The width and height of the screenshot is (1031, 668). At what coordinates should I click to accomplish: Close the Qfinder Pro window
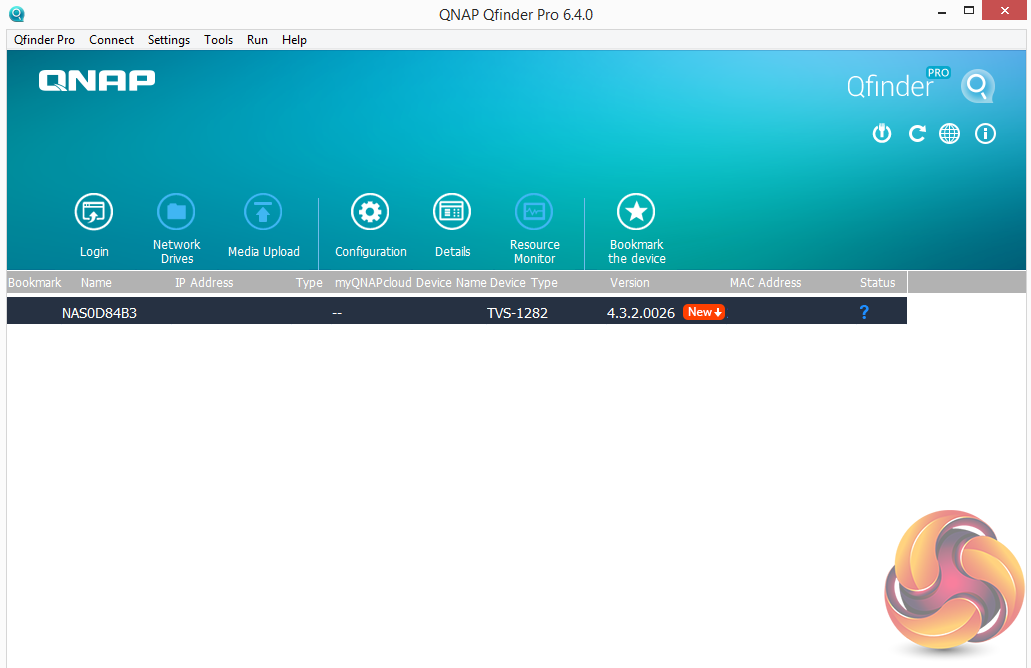coord(1004,11)
